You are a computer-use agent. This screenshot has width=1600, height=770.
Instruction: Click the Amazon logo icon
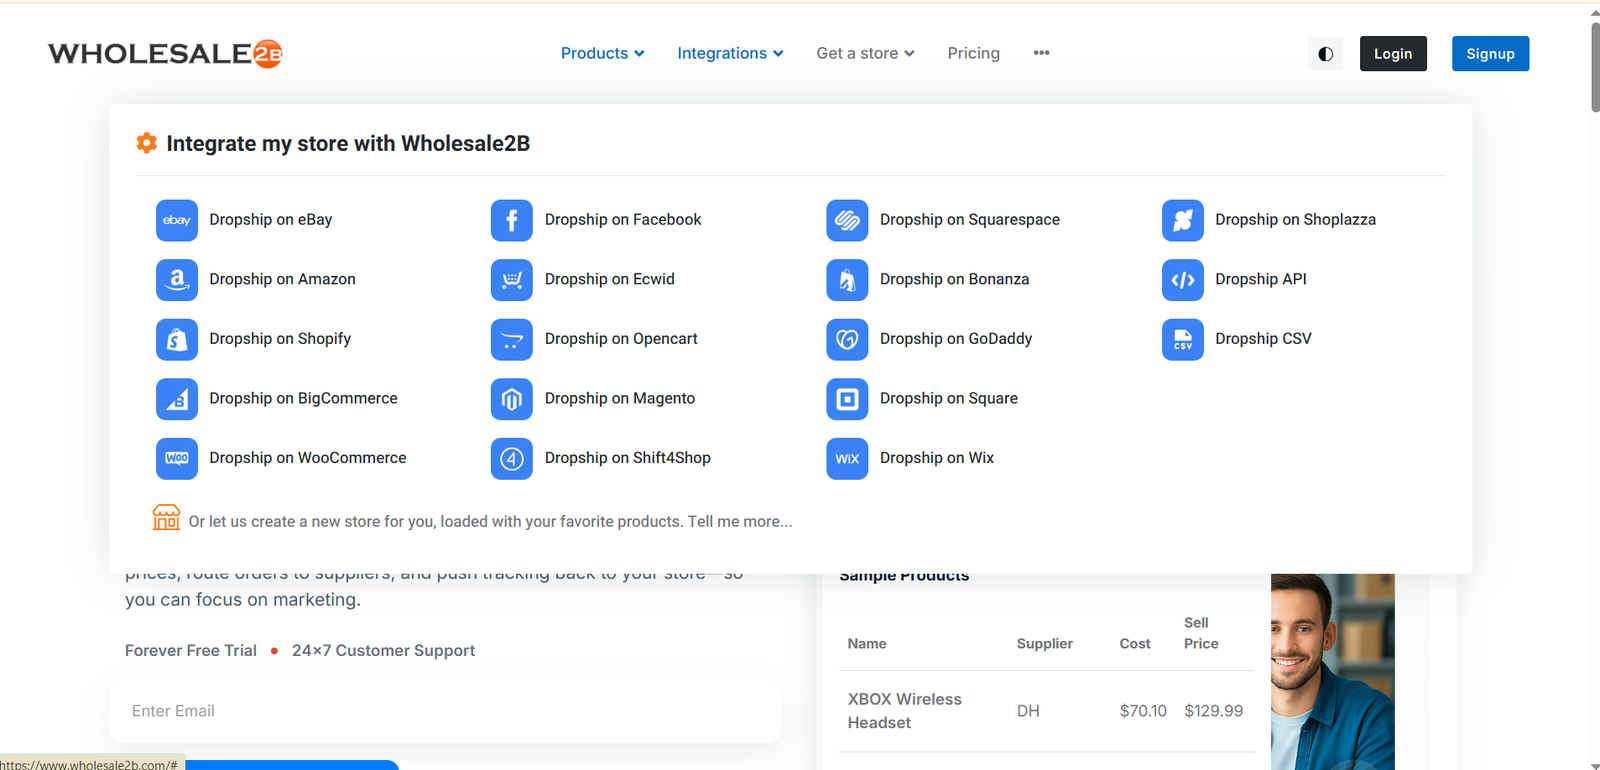(x=177, y=280)
